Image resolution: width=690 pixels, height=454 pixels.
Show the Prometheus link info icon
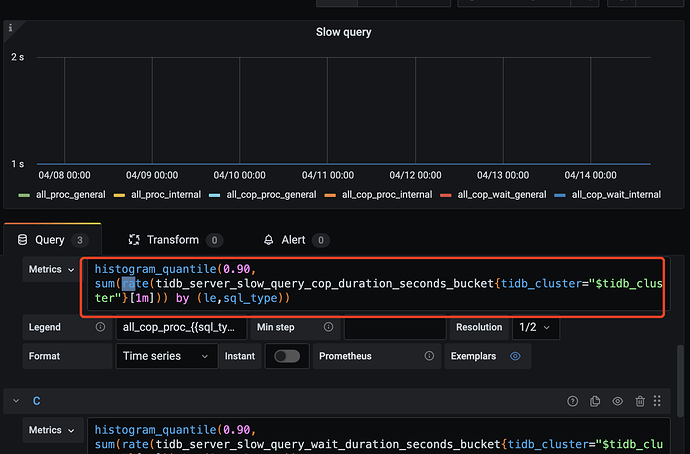pos(429,355)
